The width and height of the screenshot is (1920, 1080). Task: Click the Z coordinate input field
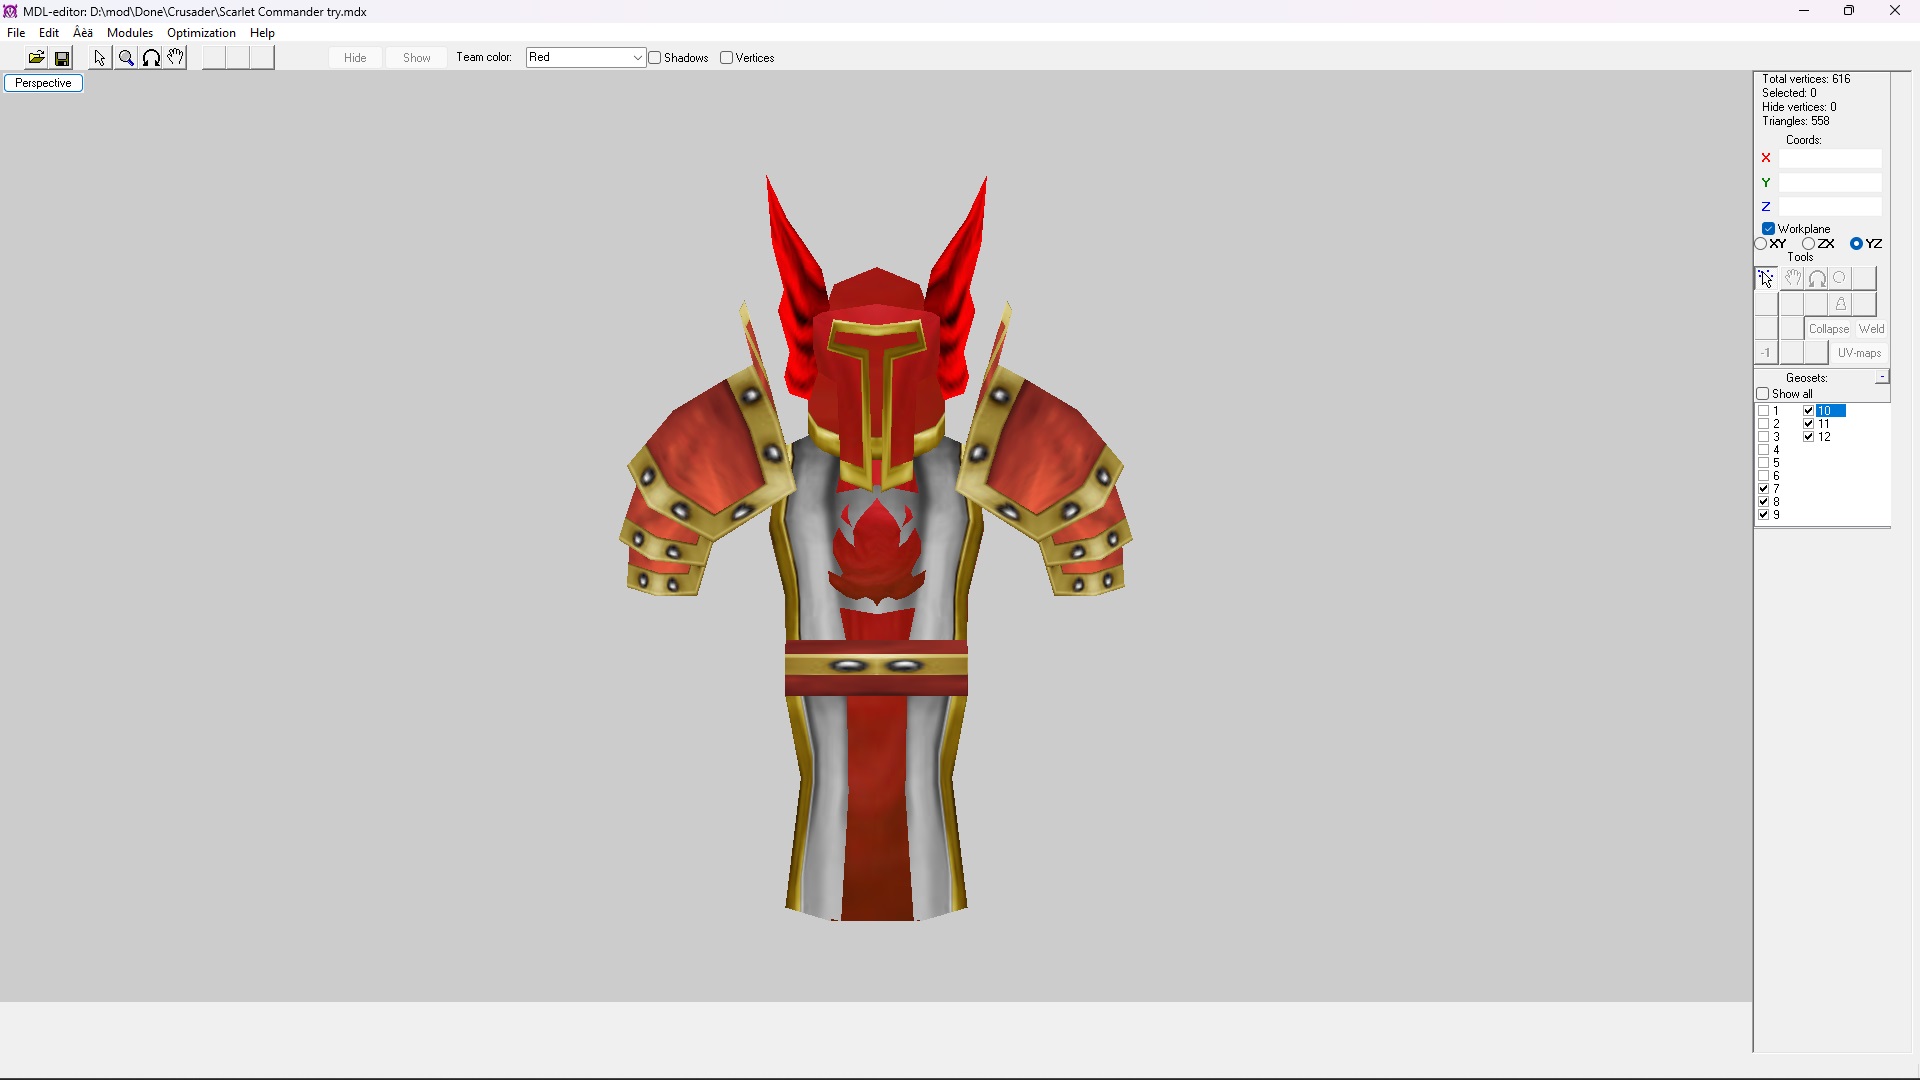1830,207
